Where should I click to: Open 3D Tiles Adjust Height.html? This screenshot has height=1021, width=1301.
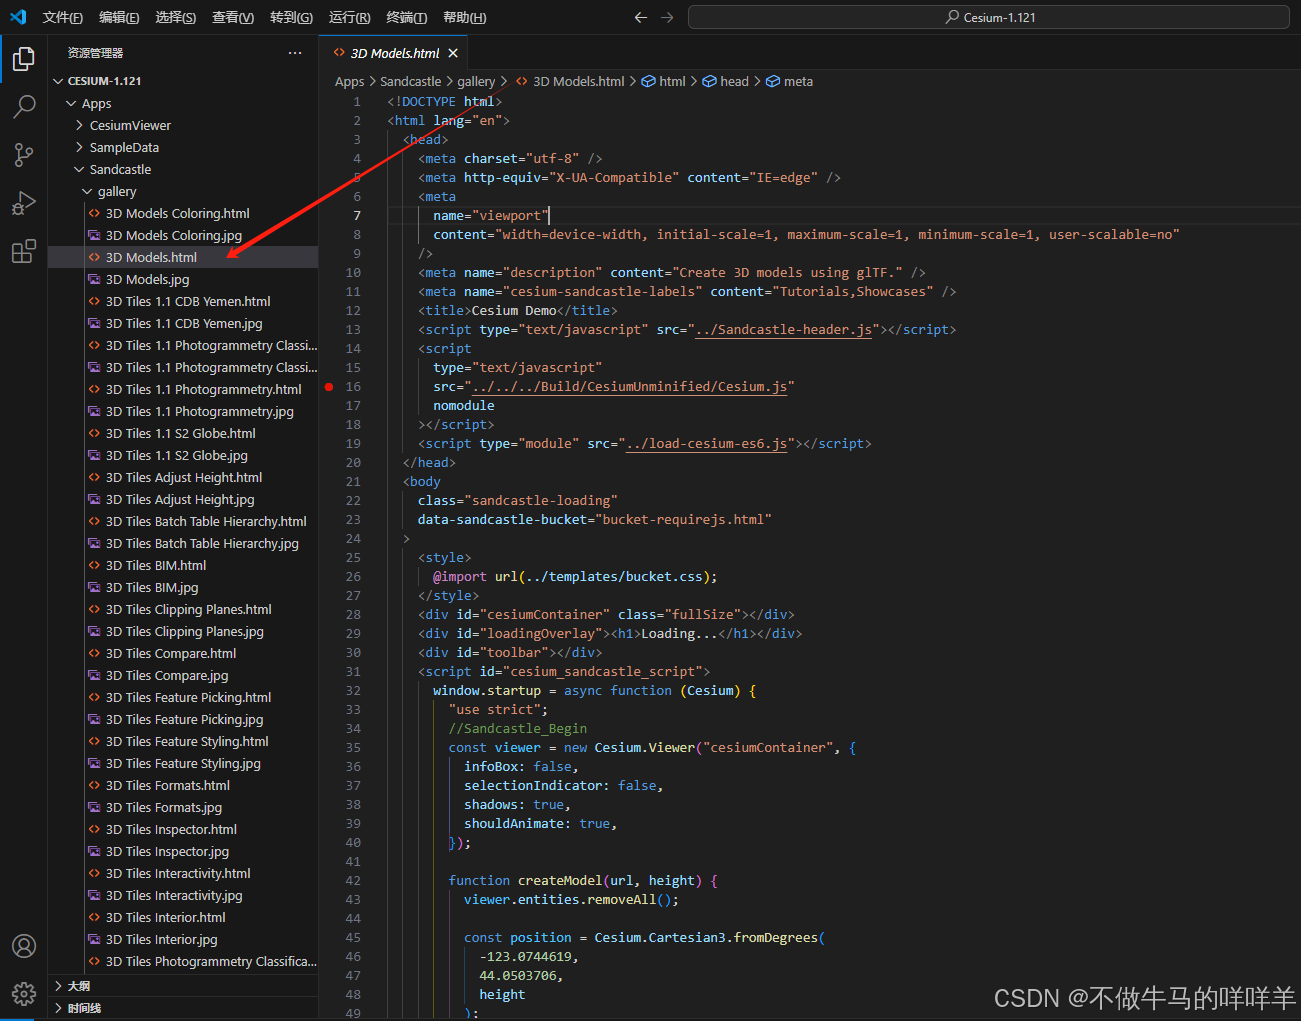click(184, 477)
